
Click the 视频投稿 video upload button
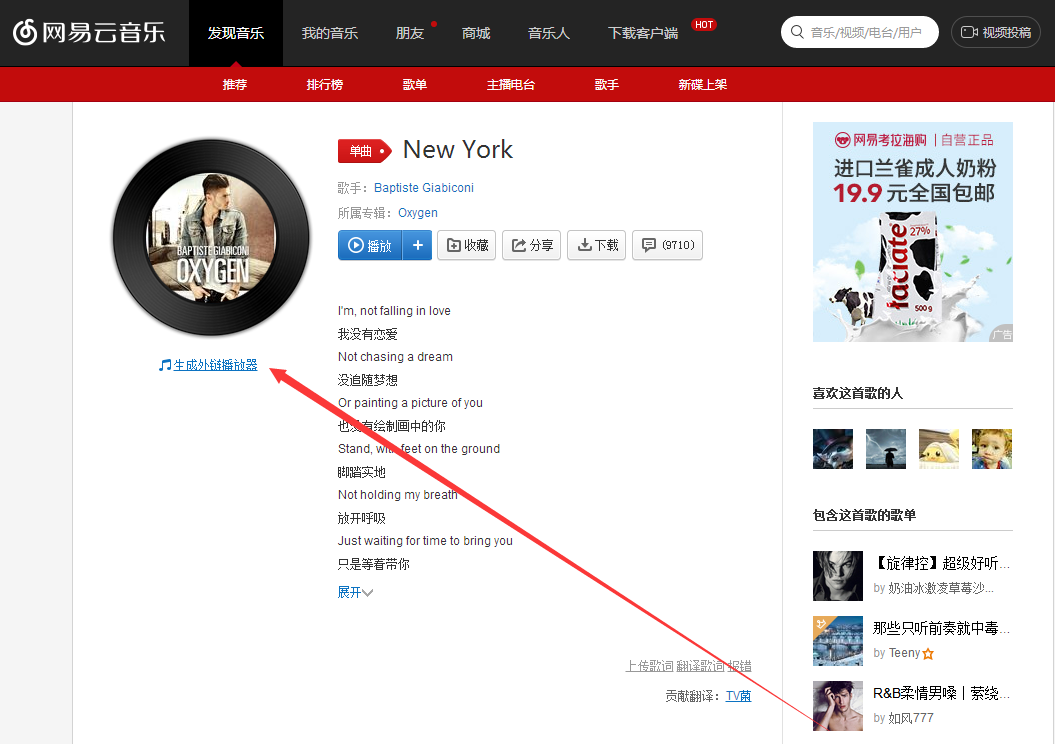tap(996, 32)
